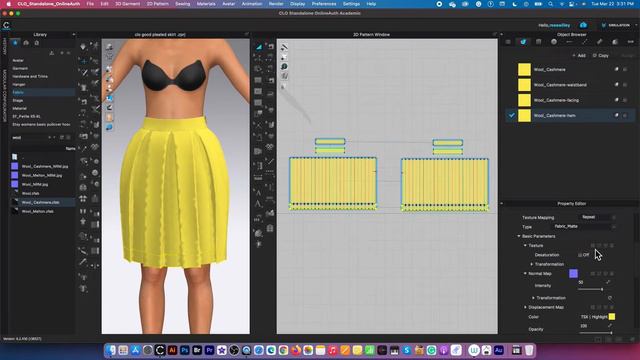Open the first Library tab icon
Screen dimensions: 640x360
(16, 42)
